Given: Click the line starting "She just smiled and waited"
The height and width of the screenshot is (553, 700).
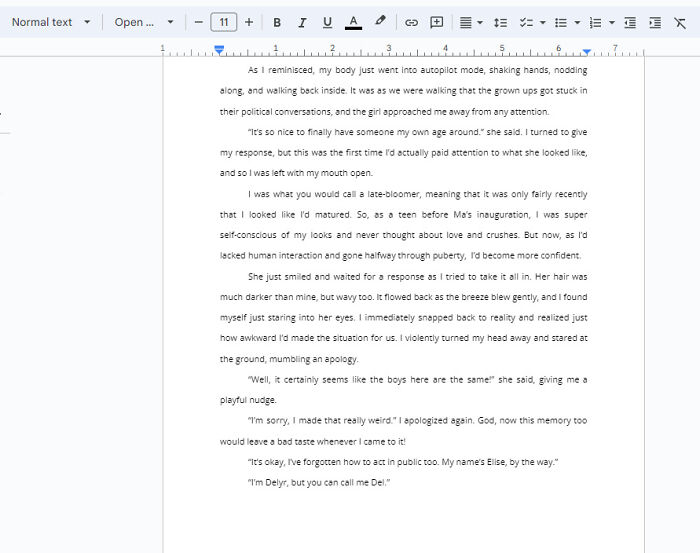Looking at the screenshot, I should (x=417, y=277).
